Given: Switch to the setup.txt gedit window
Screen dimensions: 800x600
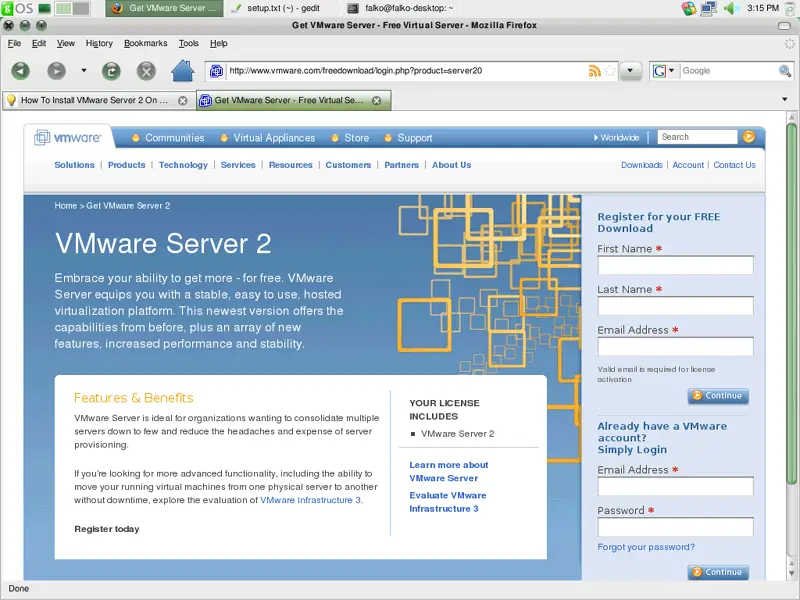Looking at the screenshot, I should [x=277, y=8].
